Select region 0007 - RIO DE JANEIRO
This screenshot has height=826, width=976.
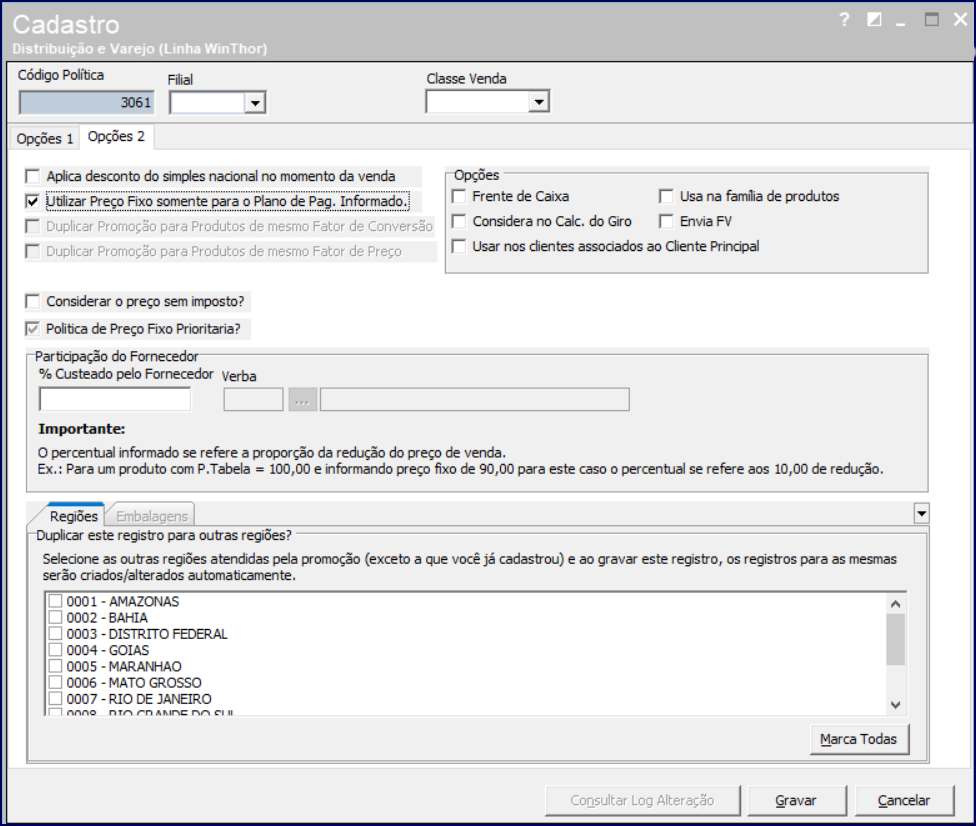click(55, 698)
